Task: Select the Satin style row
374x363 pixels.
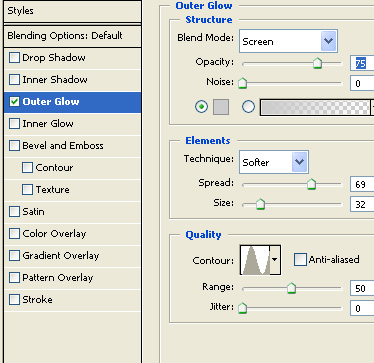Action: point(73,212)
